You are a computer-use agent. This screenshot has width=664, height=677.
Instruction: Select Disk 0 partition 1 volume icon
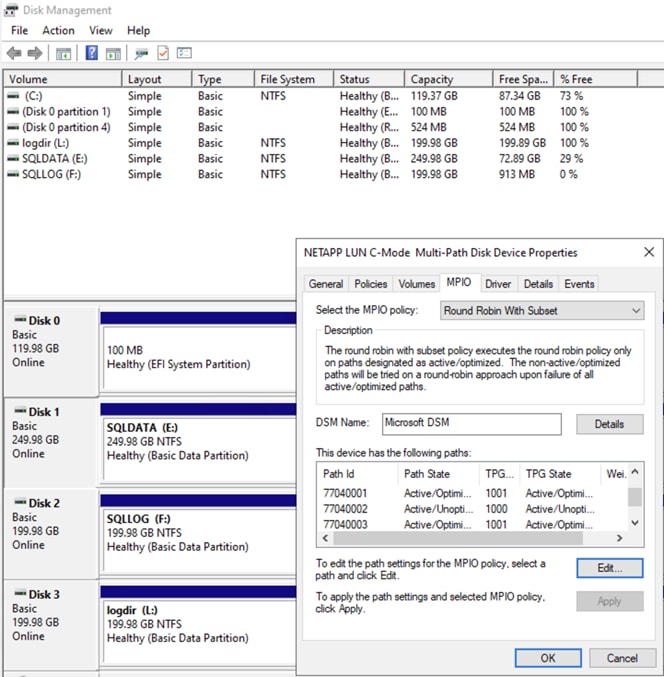tap(13, 111)
